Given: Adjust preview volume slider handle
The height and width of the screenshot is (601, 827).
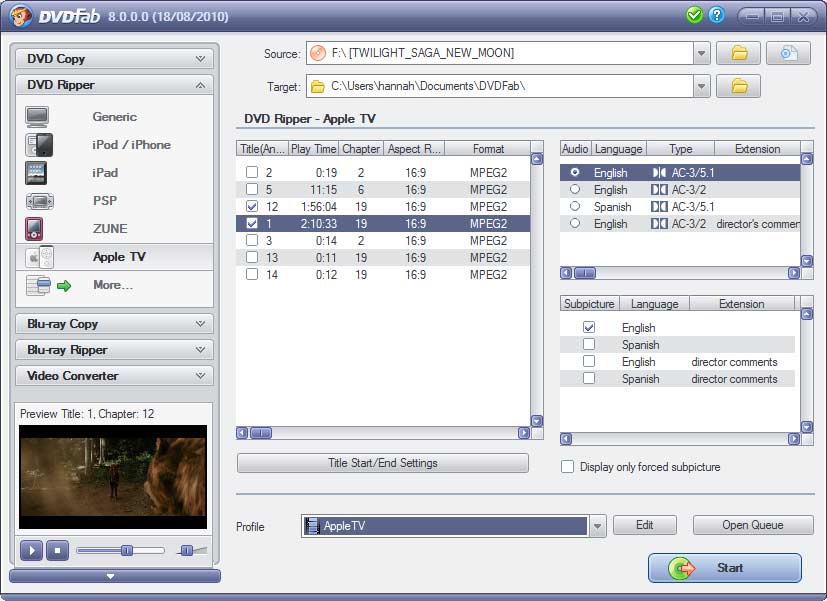Looking at the screenshot, I should coord(186,550).
